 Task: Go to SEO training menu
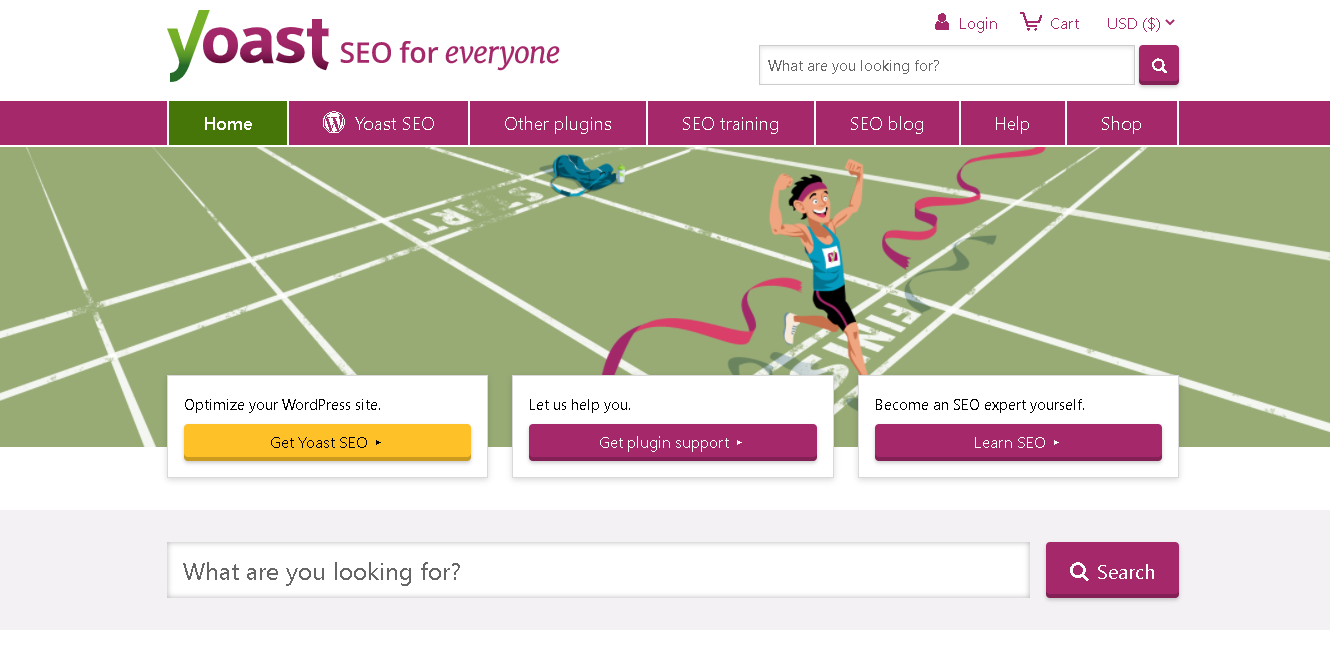click(731, 123)
